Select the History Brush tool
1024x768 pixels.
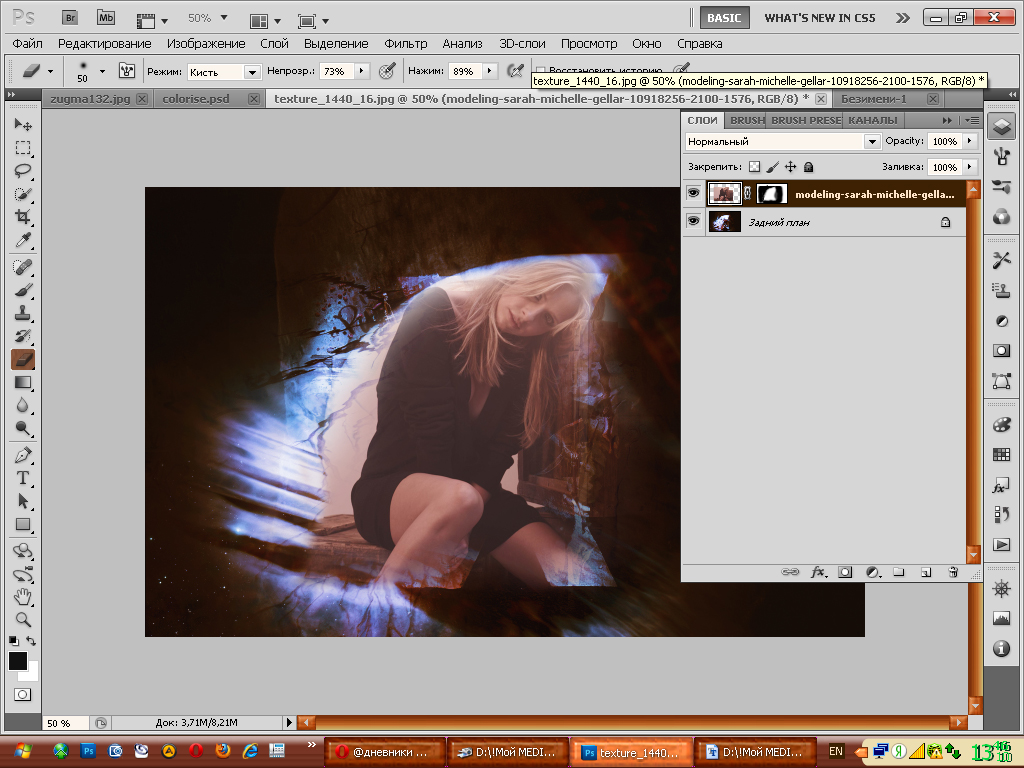(23, 336)
